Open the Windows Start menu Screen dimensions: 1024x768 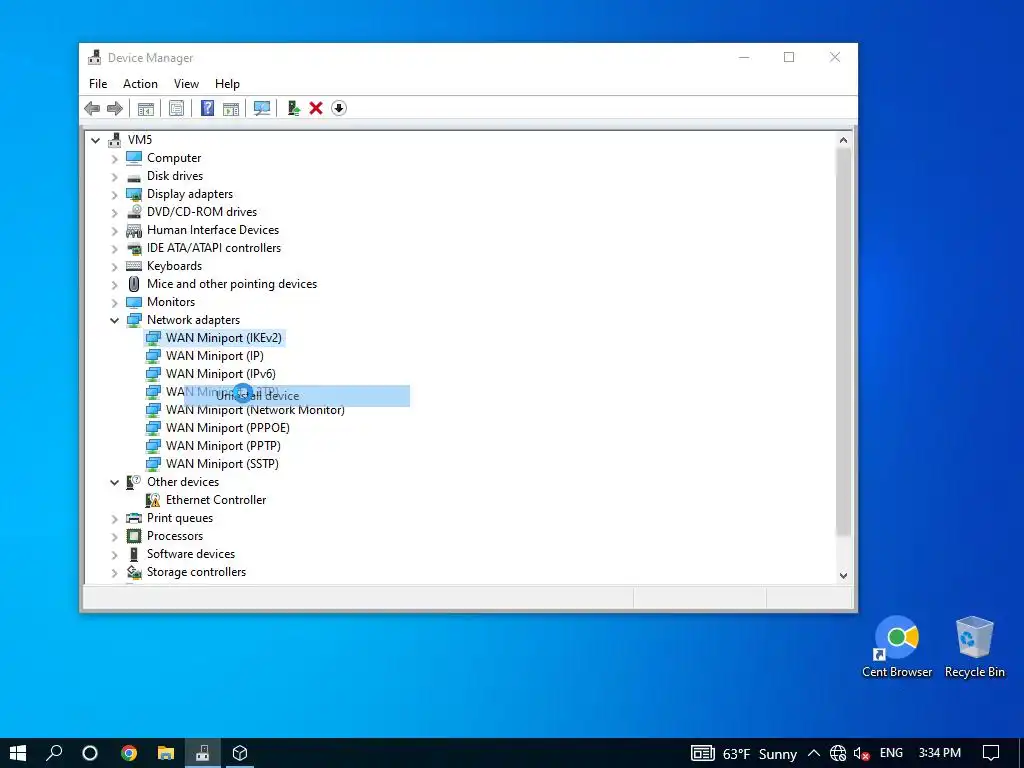[18, 753]
